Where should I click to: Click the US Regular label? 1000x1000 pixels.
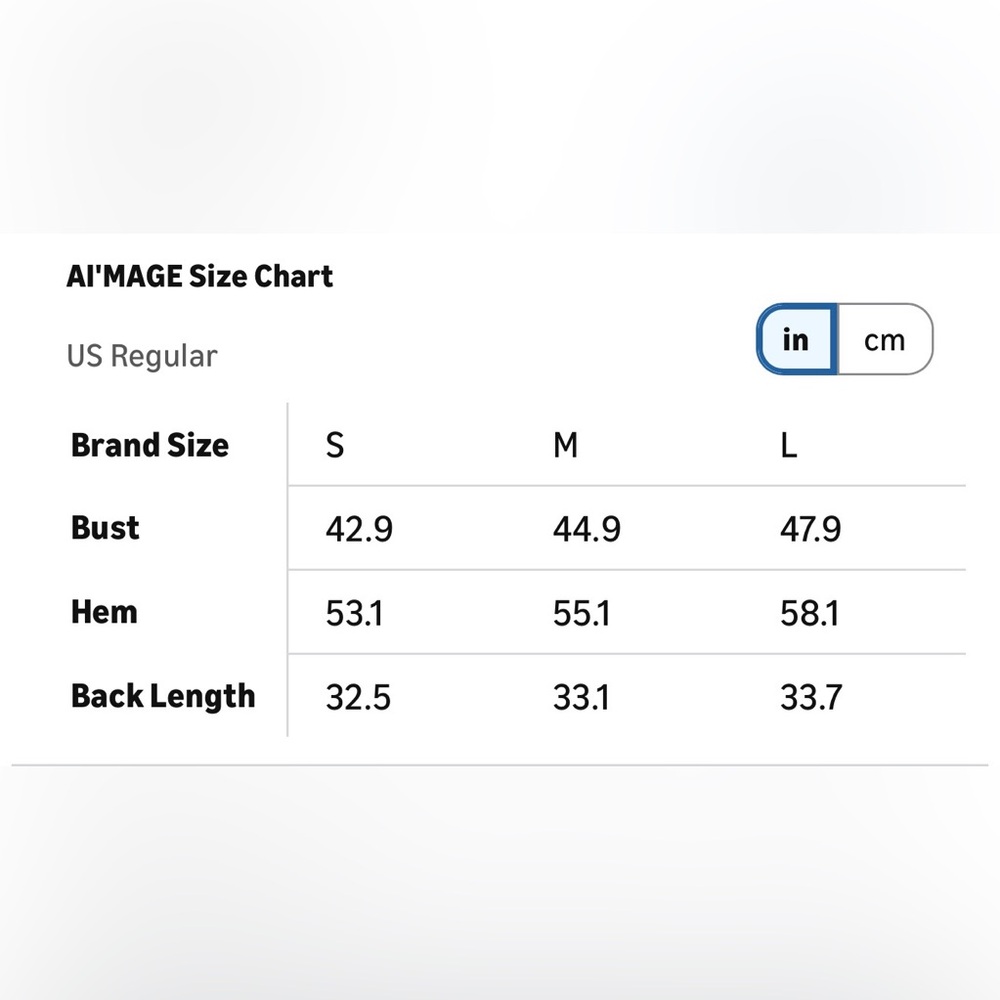pyautogui.click(x=142, y=356)
